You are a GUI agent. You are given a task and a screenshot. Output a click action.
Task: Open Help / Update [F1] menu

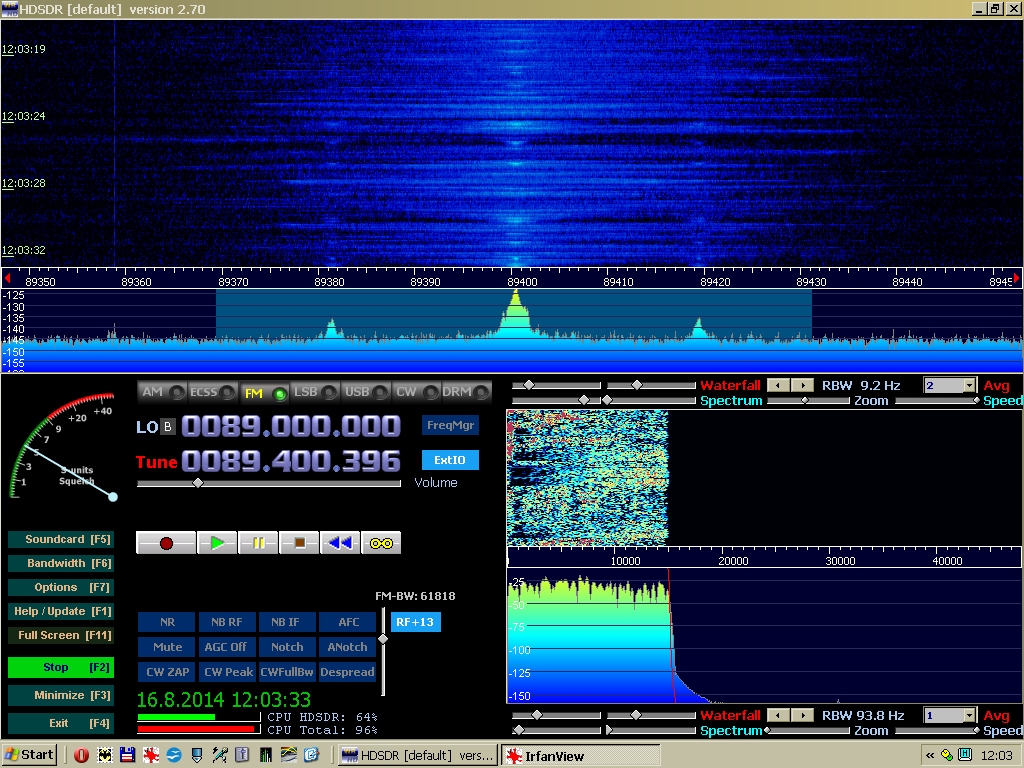[x=61, y=612]
